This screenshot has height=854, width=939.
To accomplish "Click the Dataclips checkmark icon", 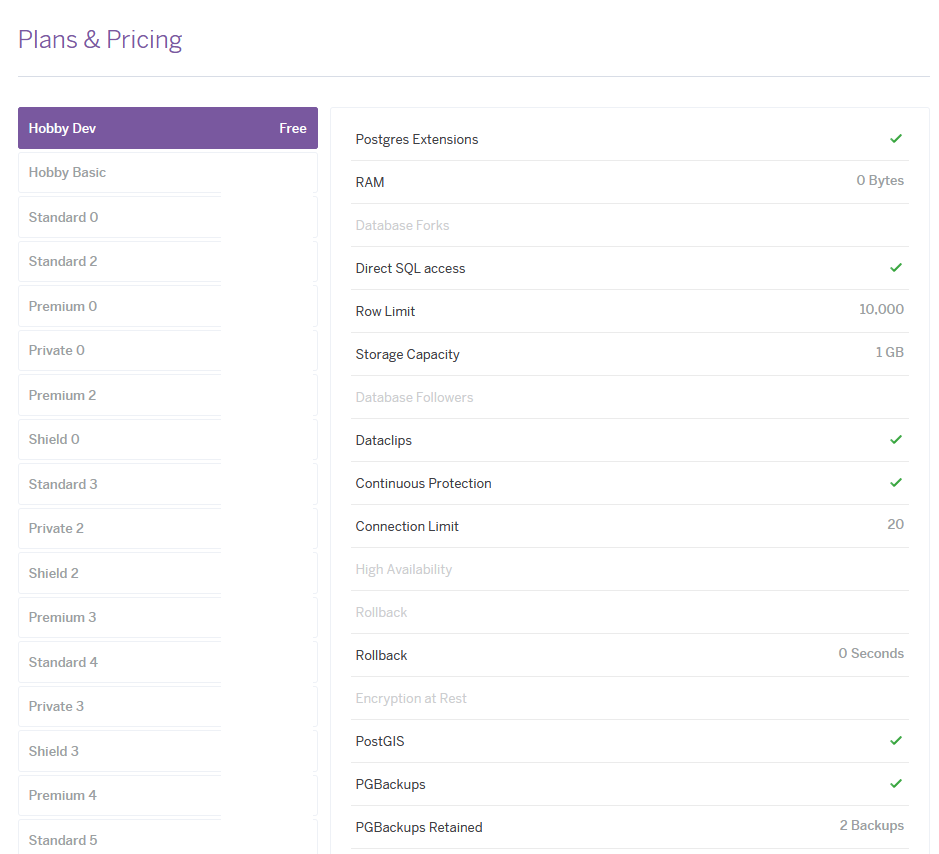I will 896,440.
